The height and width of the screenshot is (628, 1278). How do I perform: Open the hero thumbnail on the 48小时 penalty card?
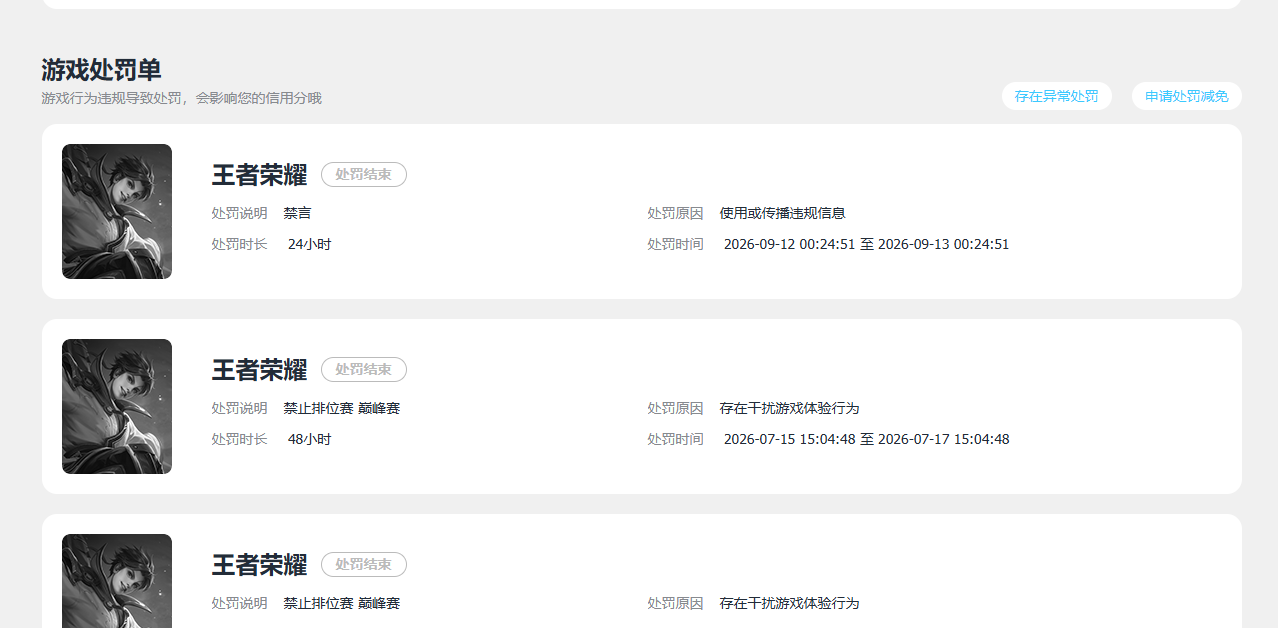(x=117, y=406)
